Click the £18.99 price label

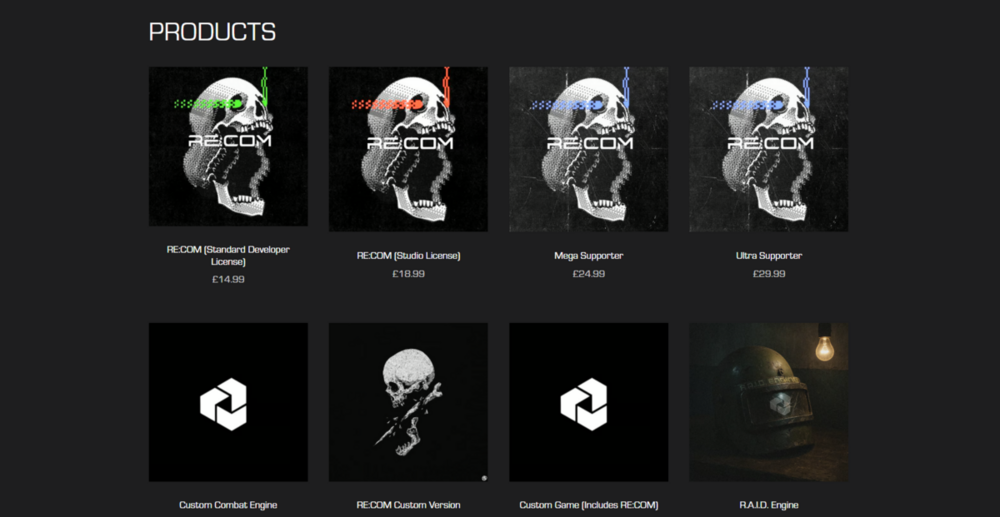[x=408, y=274]
